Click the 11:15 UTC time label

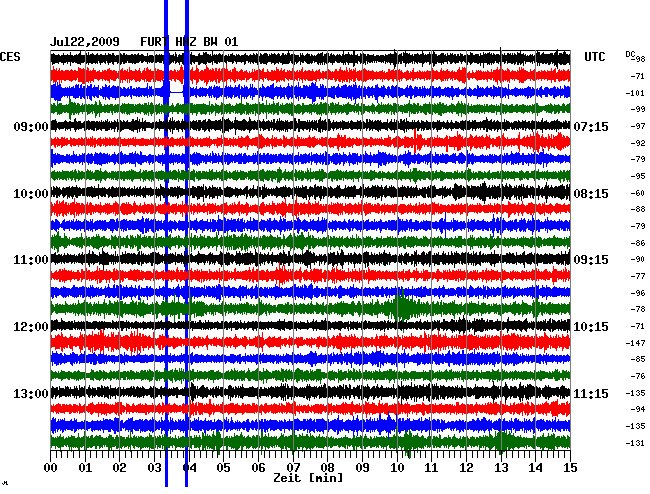pos(591,393)
